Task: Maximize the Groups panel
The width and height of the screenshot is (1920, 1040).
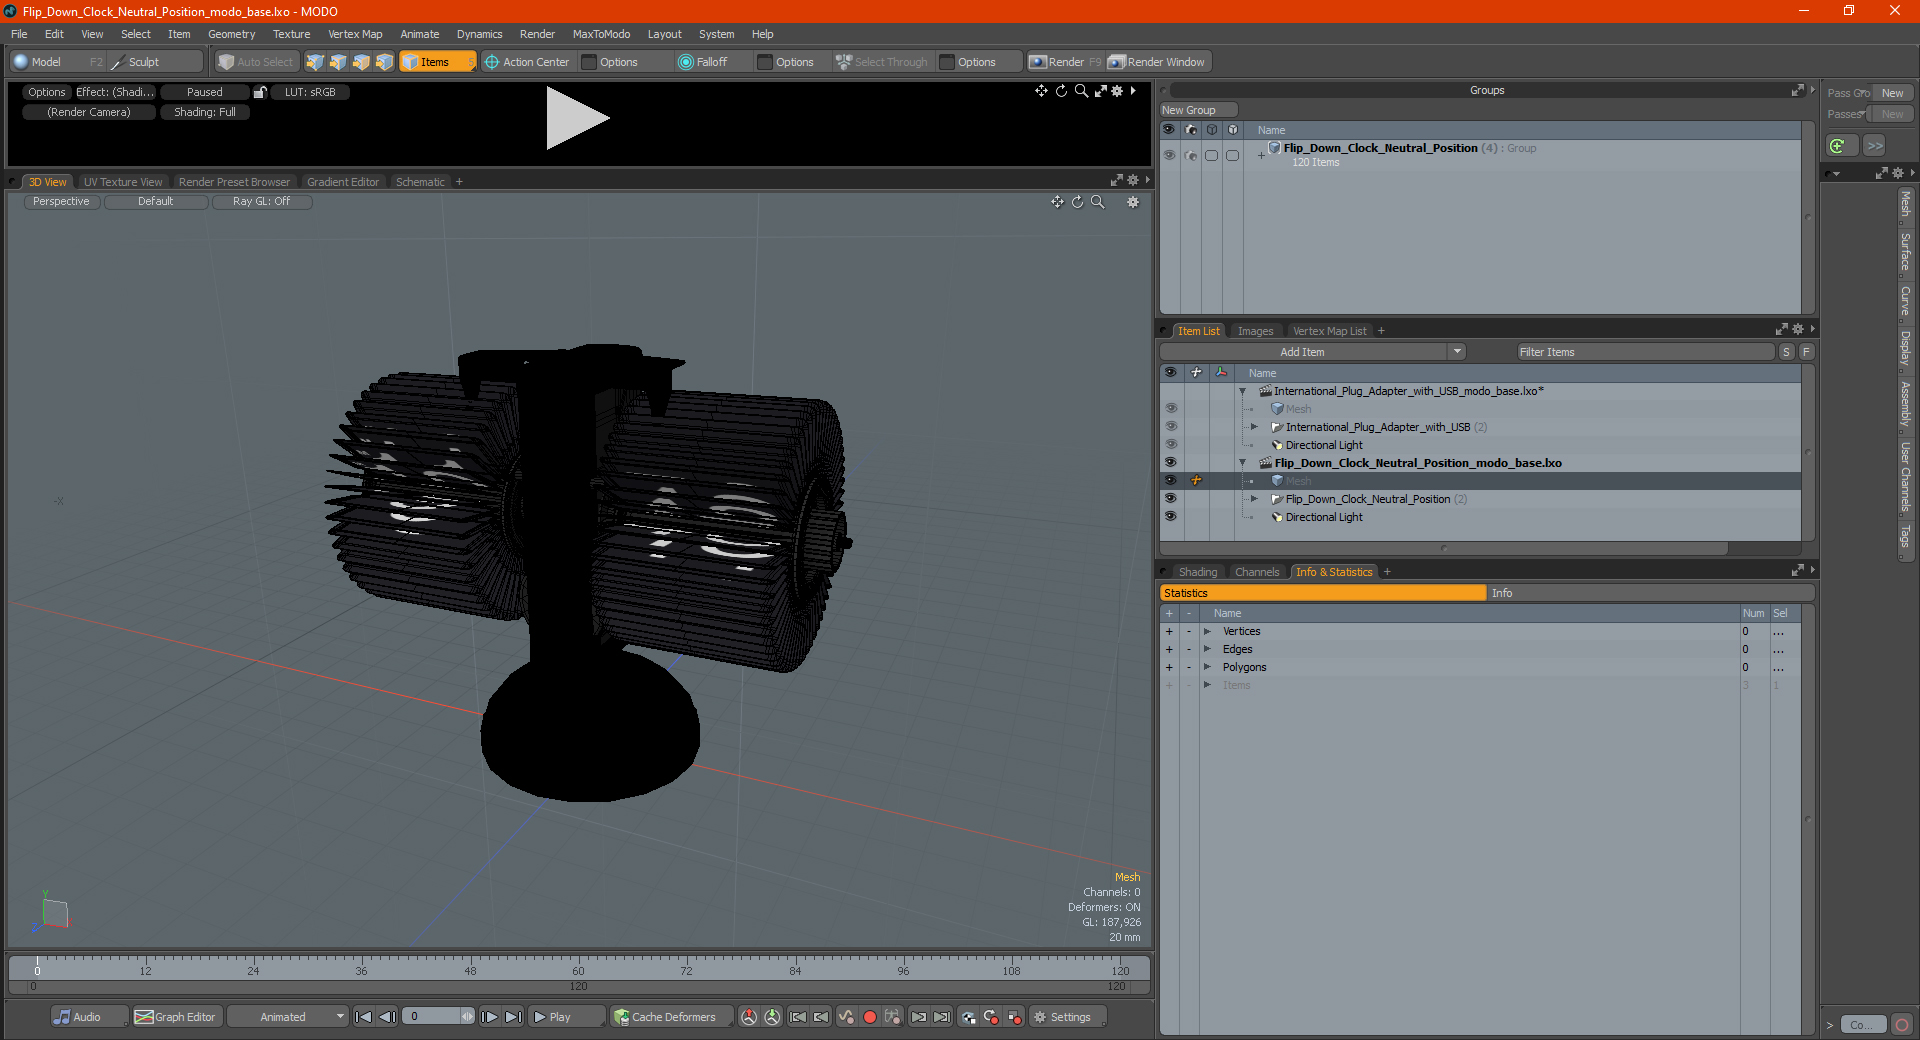Action: pyautogui.click(x=1797, y=90)
